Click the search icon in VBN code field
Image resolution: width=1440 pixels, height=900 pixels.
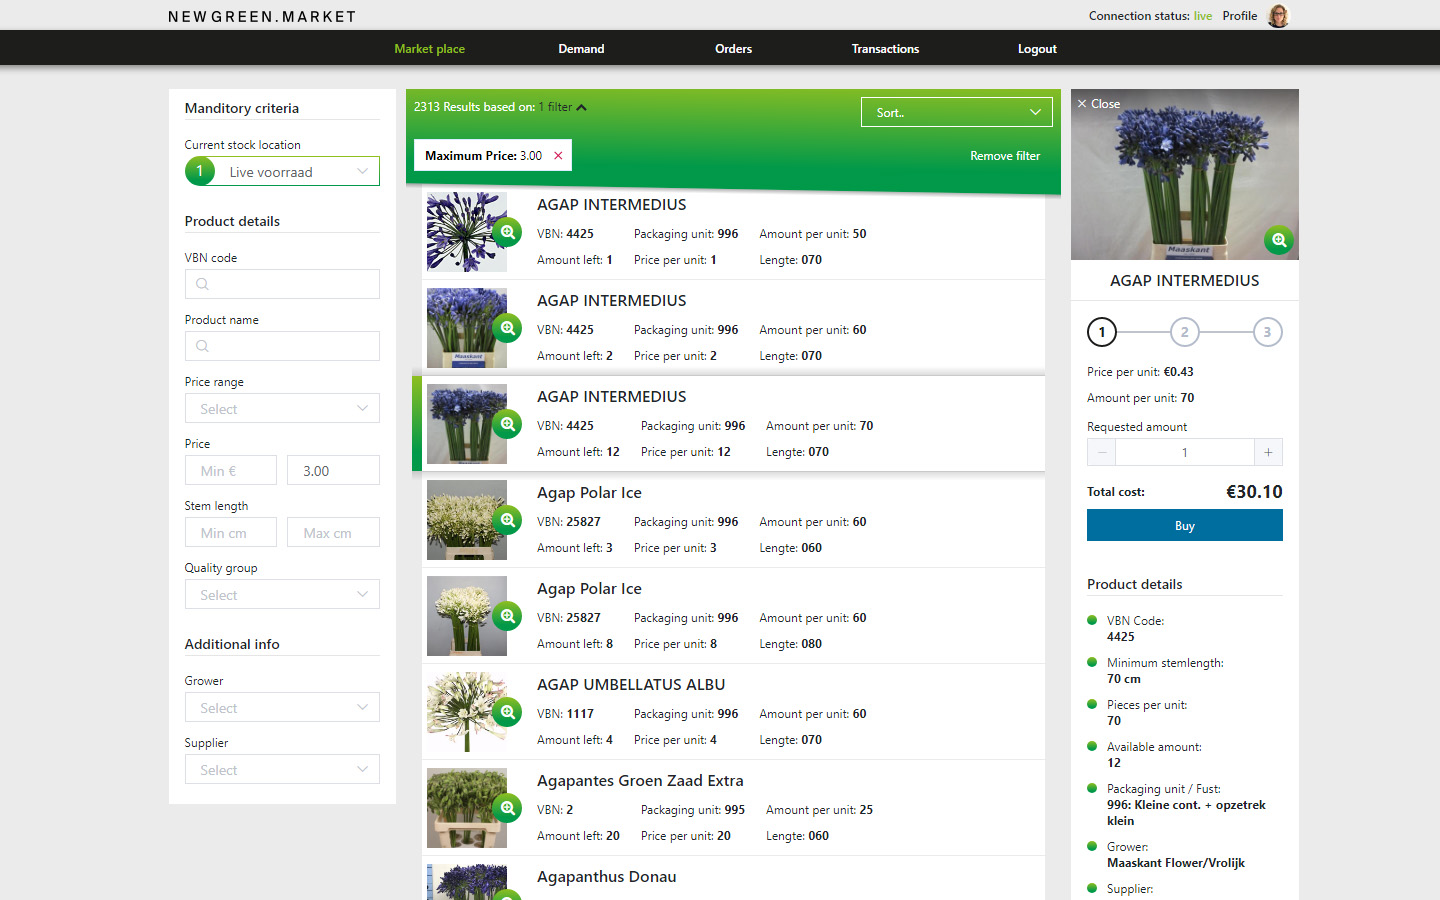[202, 284]
